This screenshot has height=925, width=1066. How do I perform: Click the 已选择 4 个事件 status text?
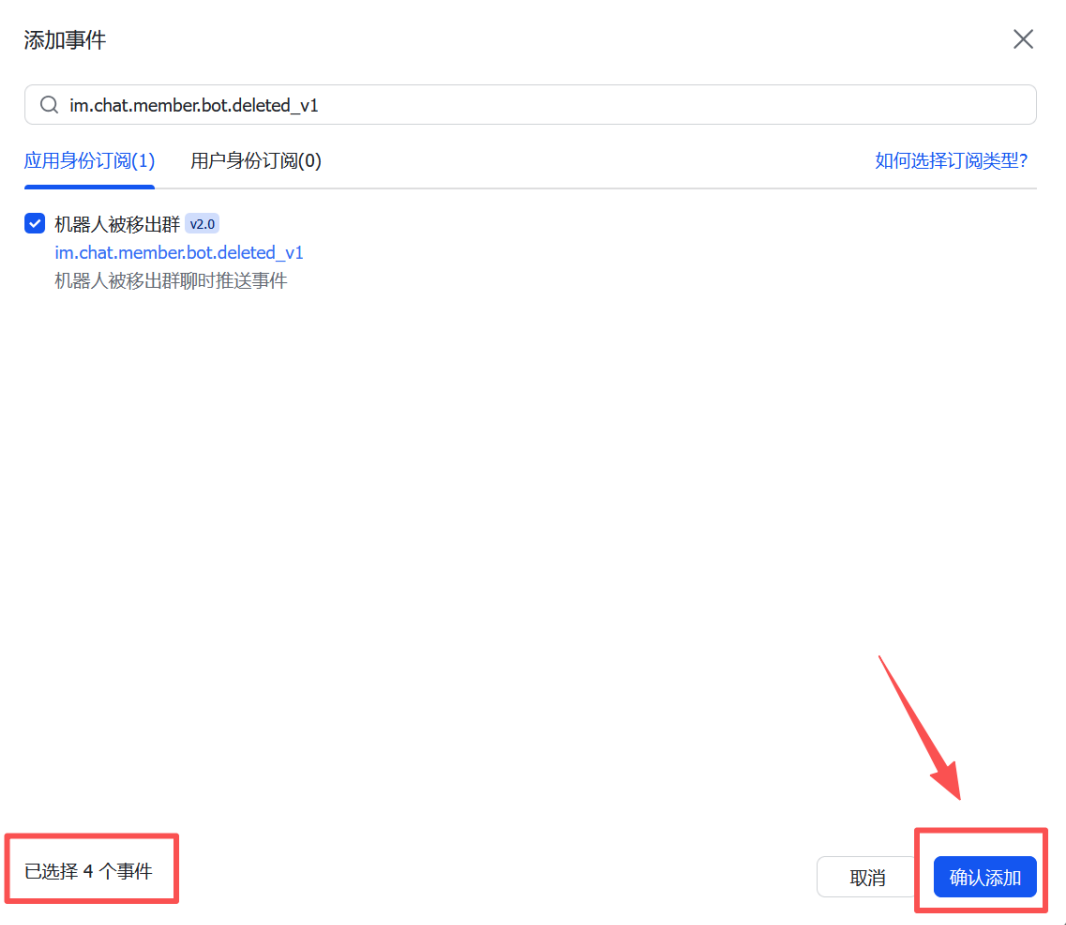click(88, 871)
